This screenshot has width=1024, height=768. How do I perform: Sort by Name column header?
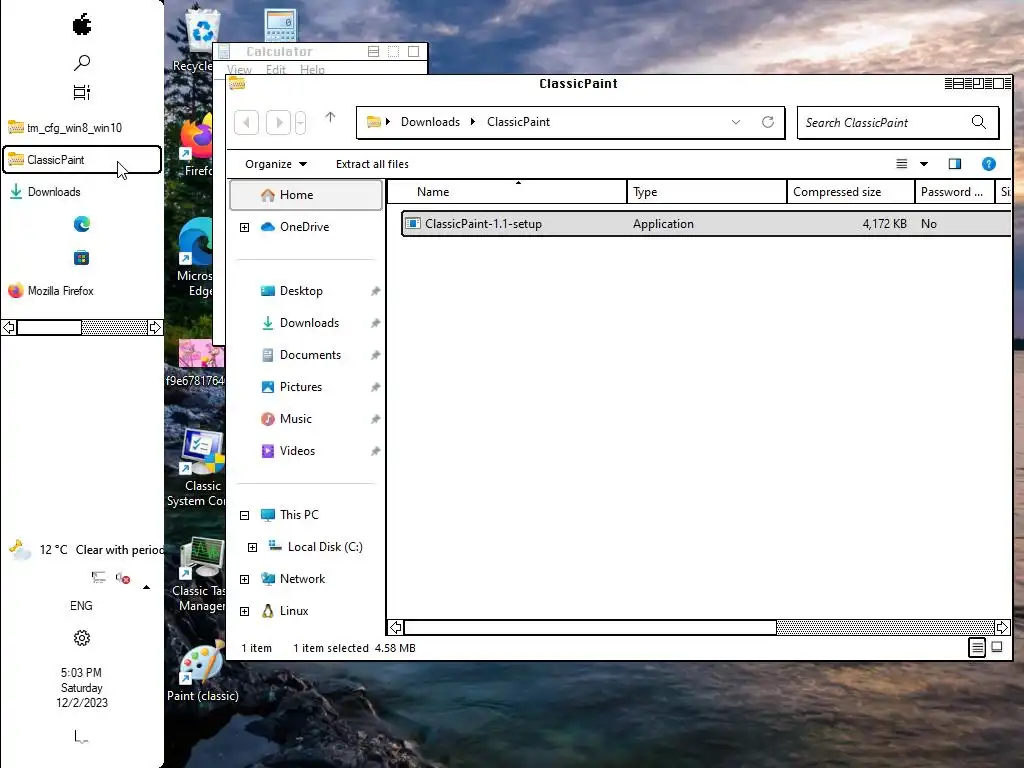507,192
